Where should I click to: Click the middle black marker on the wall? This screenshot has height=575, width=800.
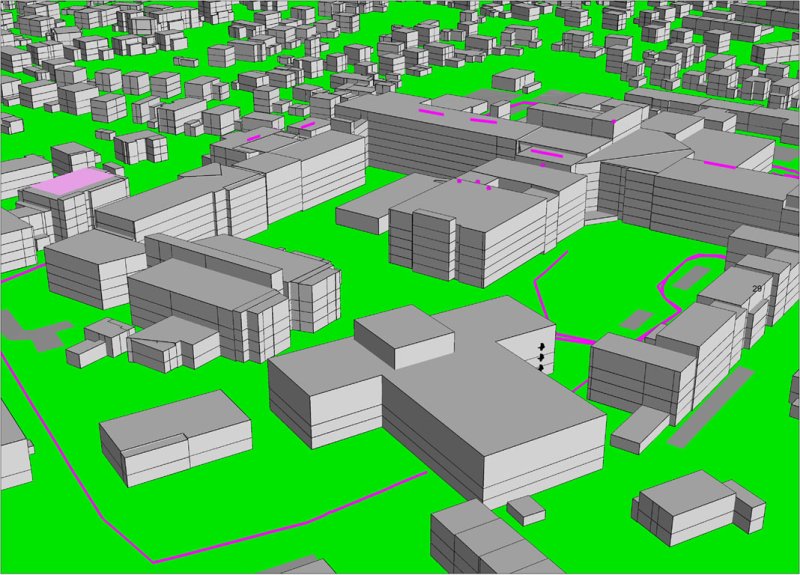(x=541, y=356)
